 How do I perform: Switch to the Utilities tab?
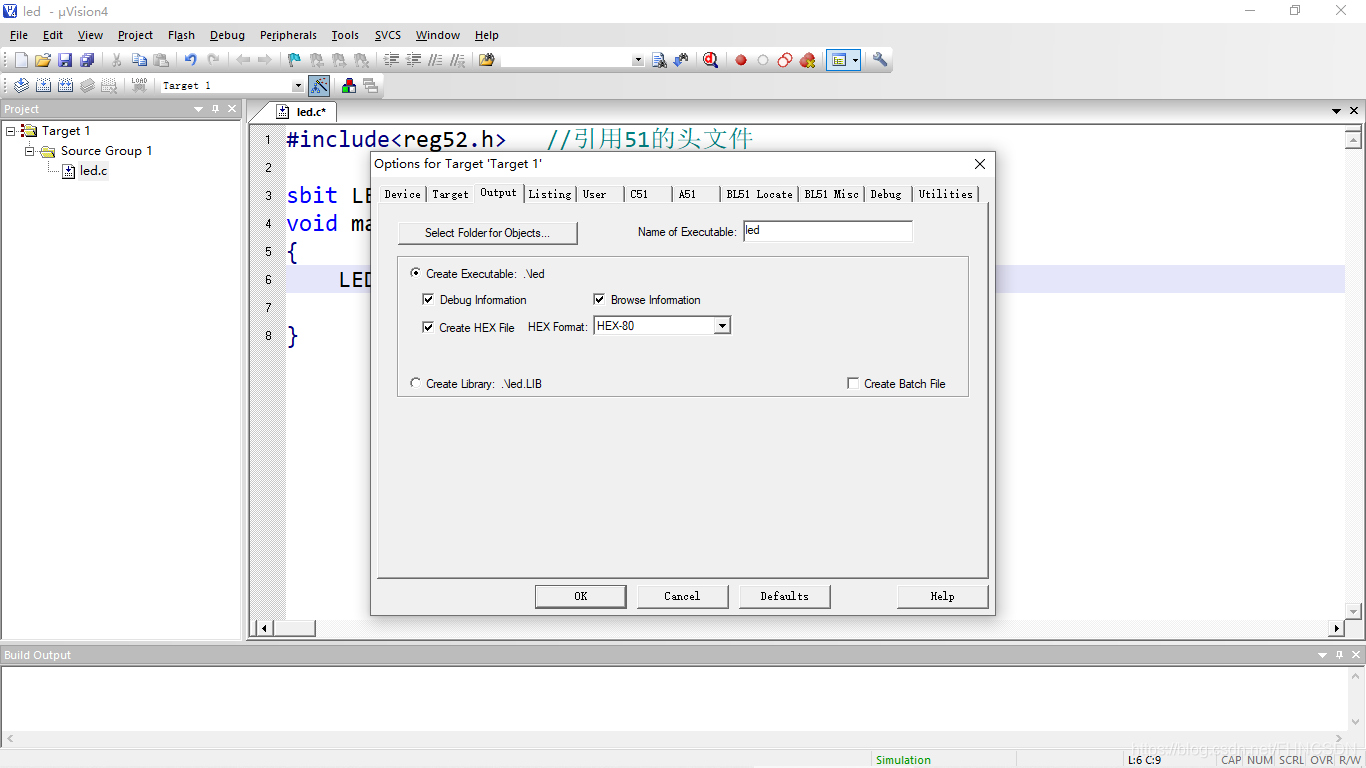click(x=945, y=194)
